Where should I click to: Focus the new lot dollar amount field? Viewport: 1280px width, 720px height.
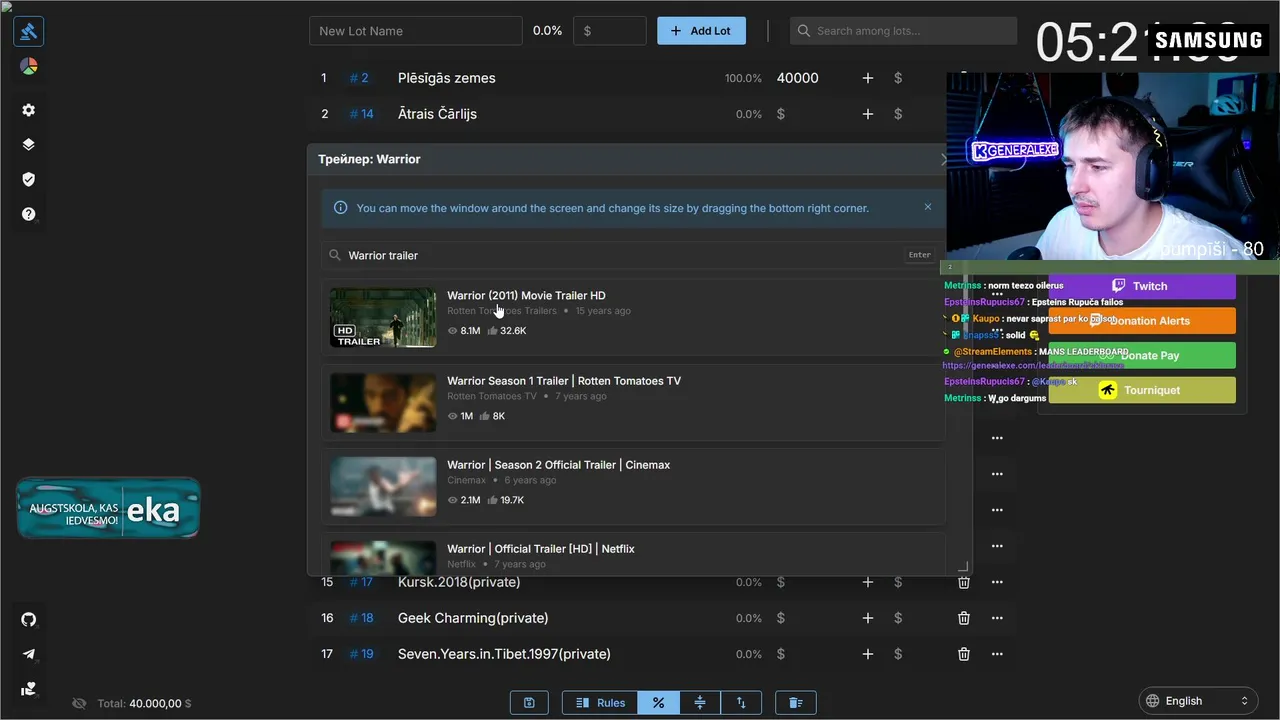click(x=609, y=31)
